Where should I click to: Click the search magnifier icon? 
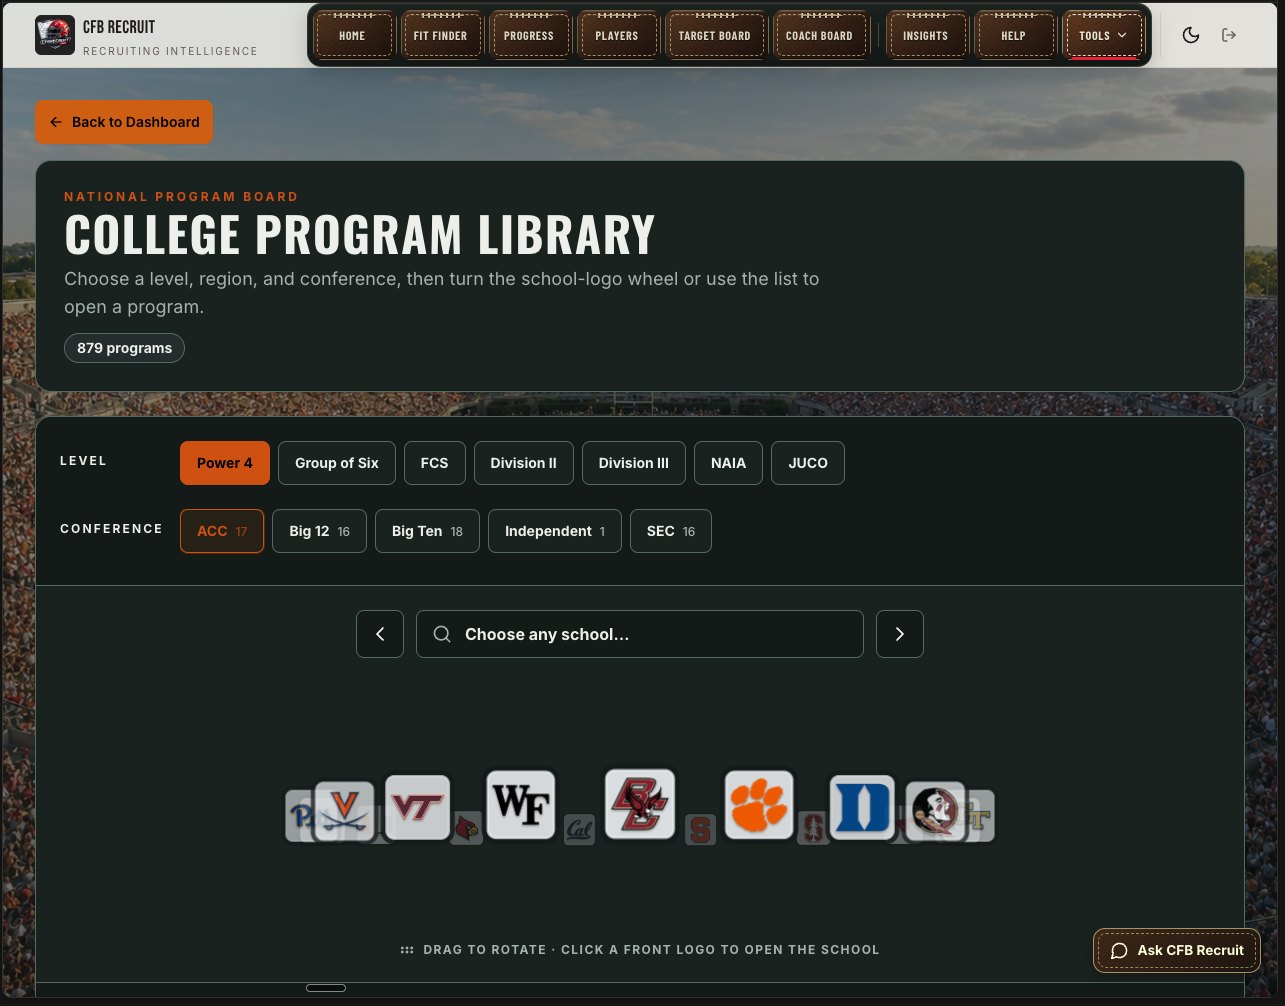(x=441, y=634)
